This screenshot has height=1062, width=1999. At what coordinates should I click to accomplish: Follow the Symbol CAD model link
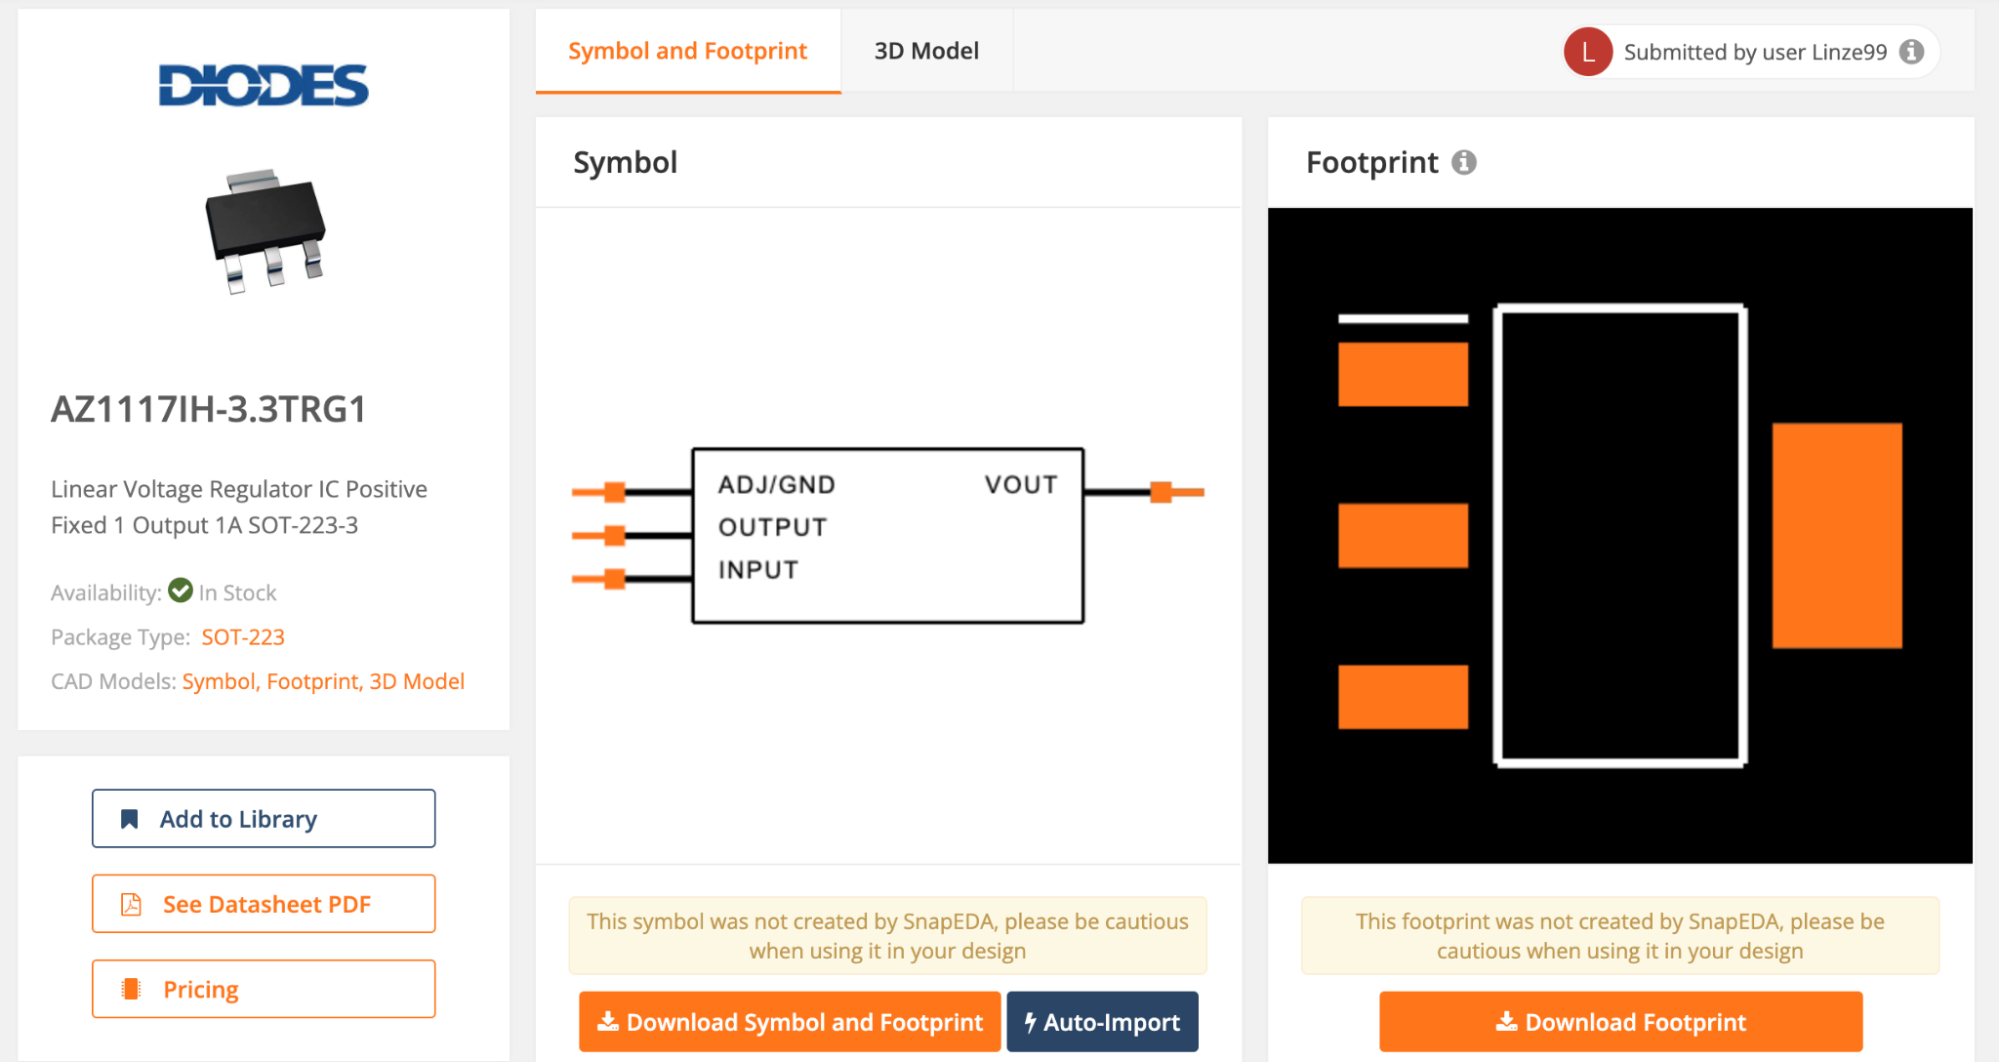pos(218,681)
